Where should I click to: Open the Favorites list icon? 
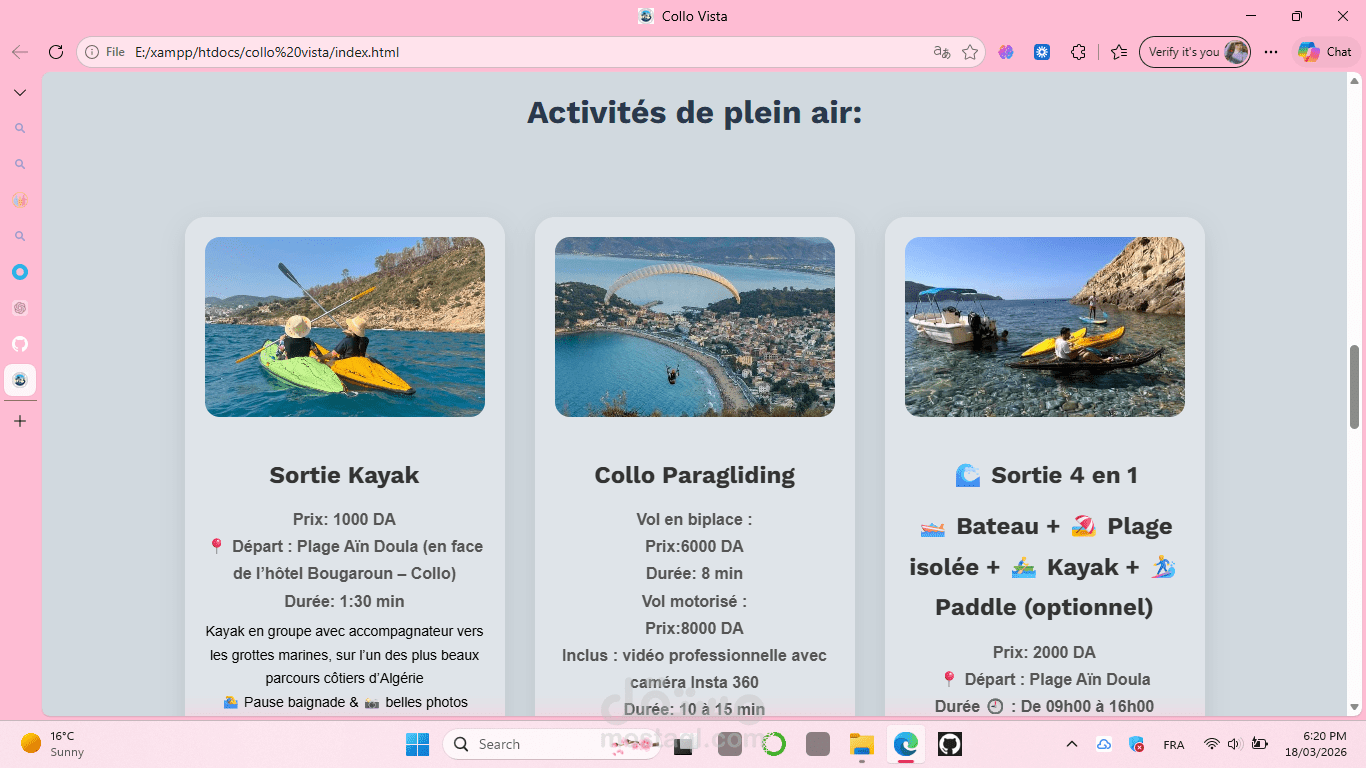click(x=1119, y=52)
